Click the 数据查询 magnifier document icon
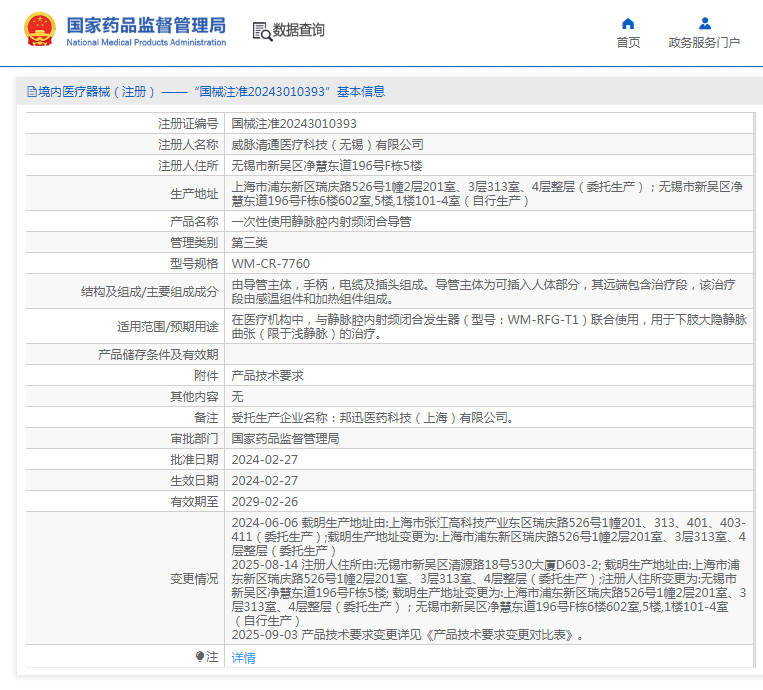The height and width of the screenshot is (690, 763). coord(261,31)
